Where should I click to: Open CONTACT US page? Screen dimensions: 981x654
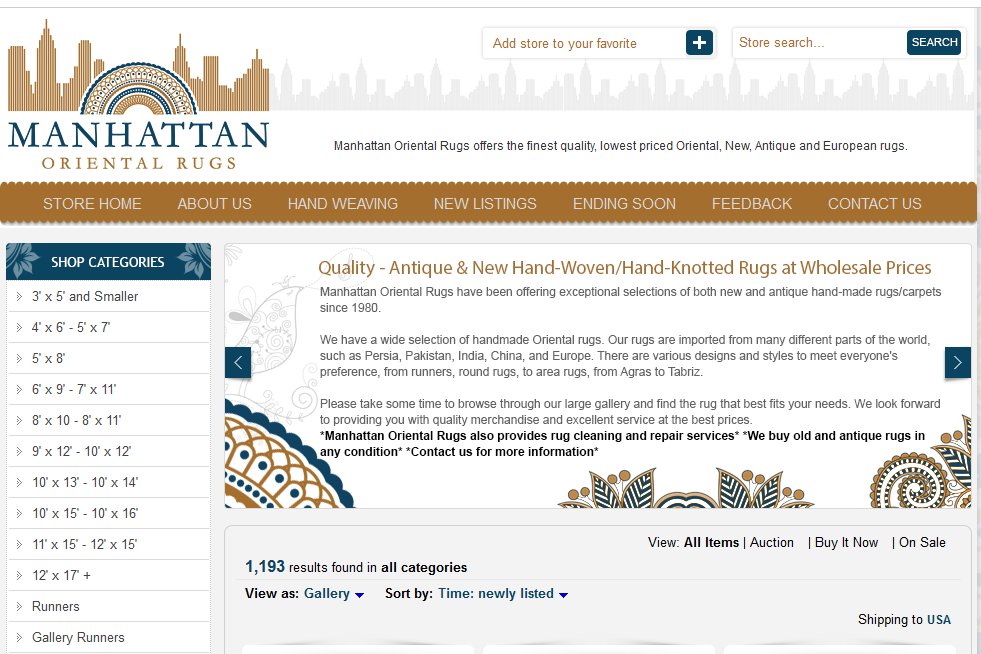875,204
